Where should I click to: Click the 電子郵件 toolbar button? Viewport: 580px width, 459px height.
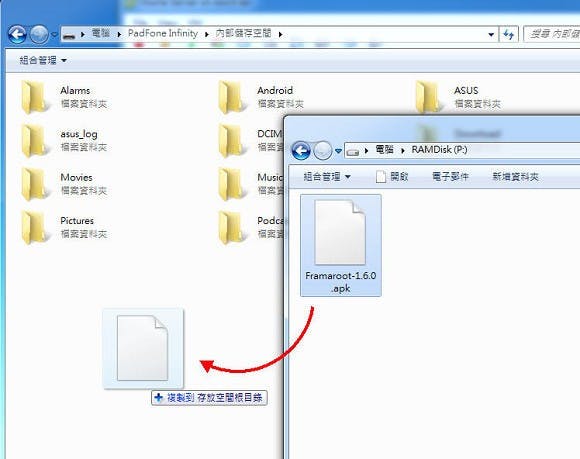point(450,177)
